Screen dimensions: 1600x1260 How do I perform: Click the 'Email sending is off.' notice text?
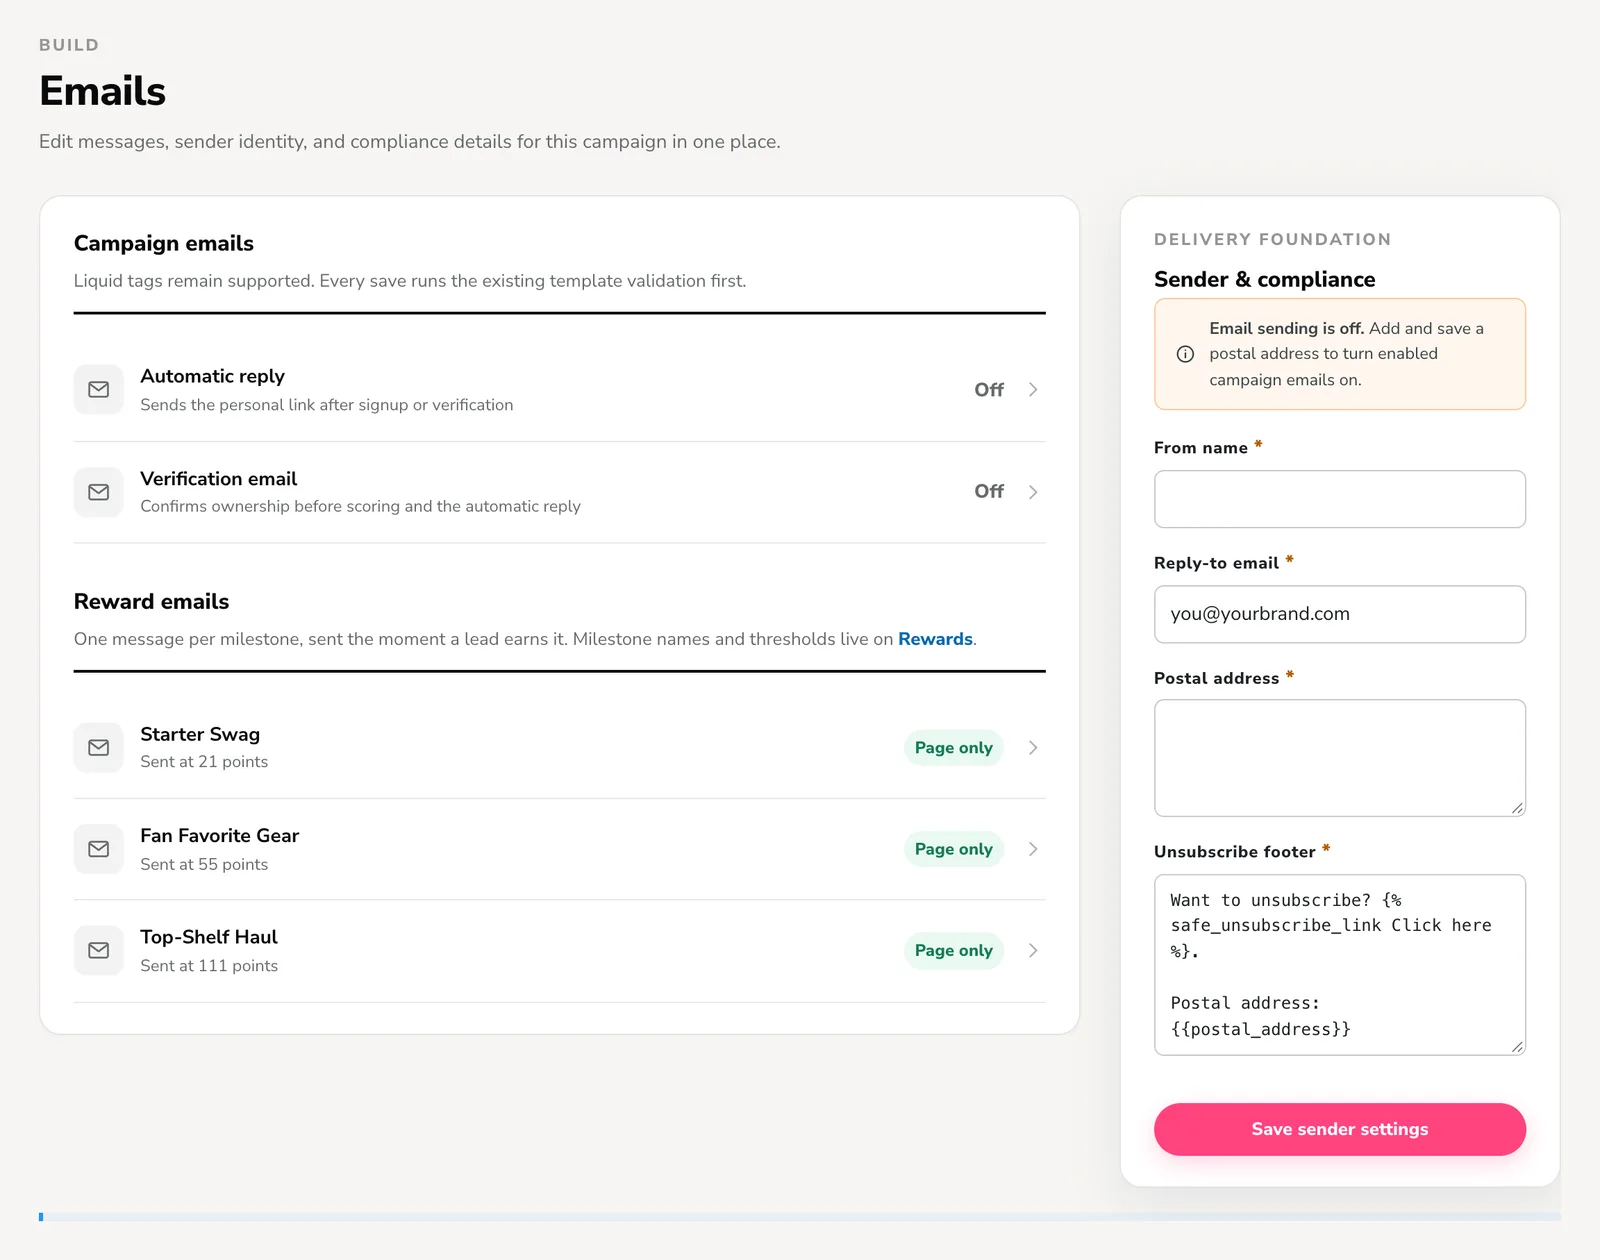[x=1286, y=328]
